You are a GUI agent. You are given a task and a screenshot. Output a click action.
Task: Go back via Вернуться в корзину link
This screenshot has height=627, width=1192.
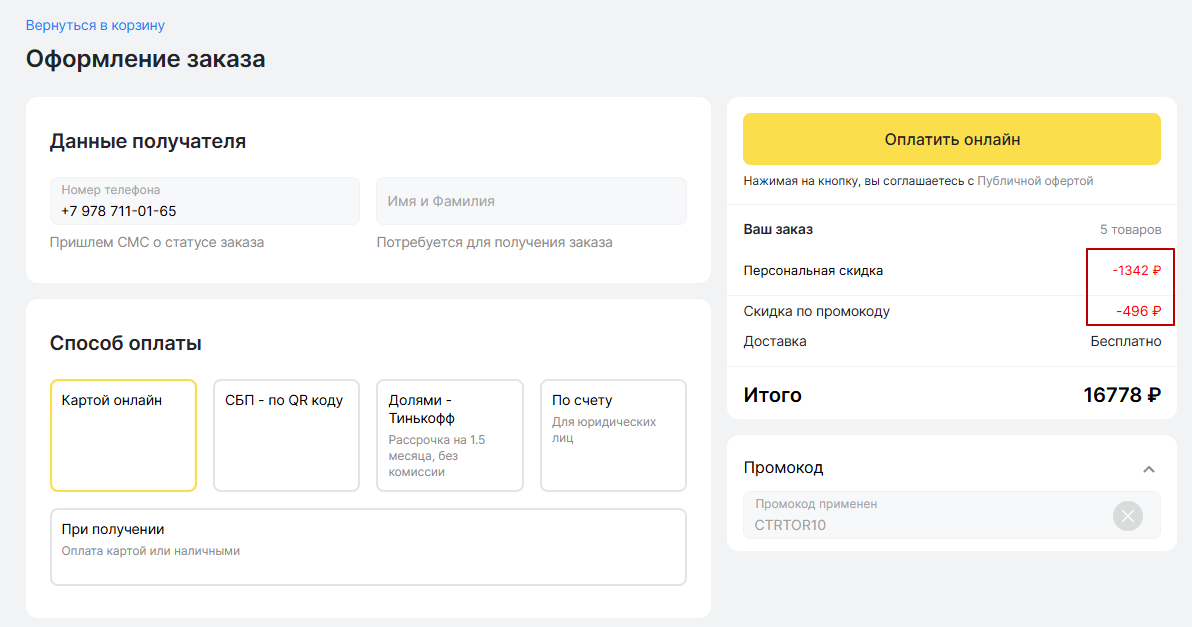point(95,25)
